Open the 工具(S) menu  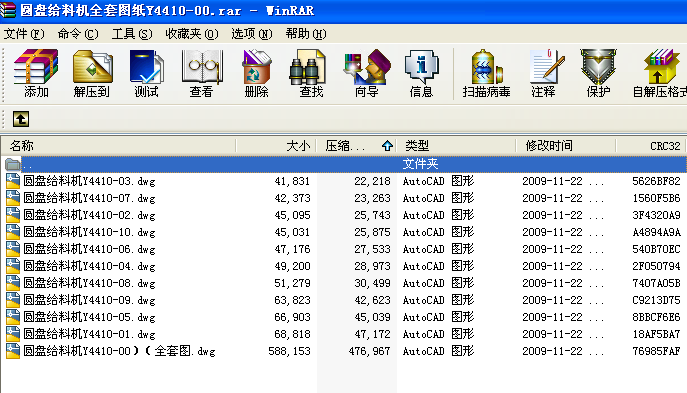(132, 34)
